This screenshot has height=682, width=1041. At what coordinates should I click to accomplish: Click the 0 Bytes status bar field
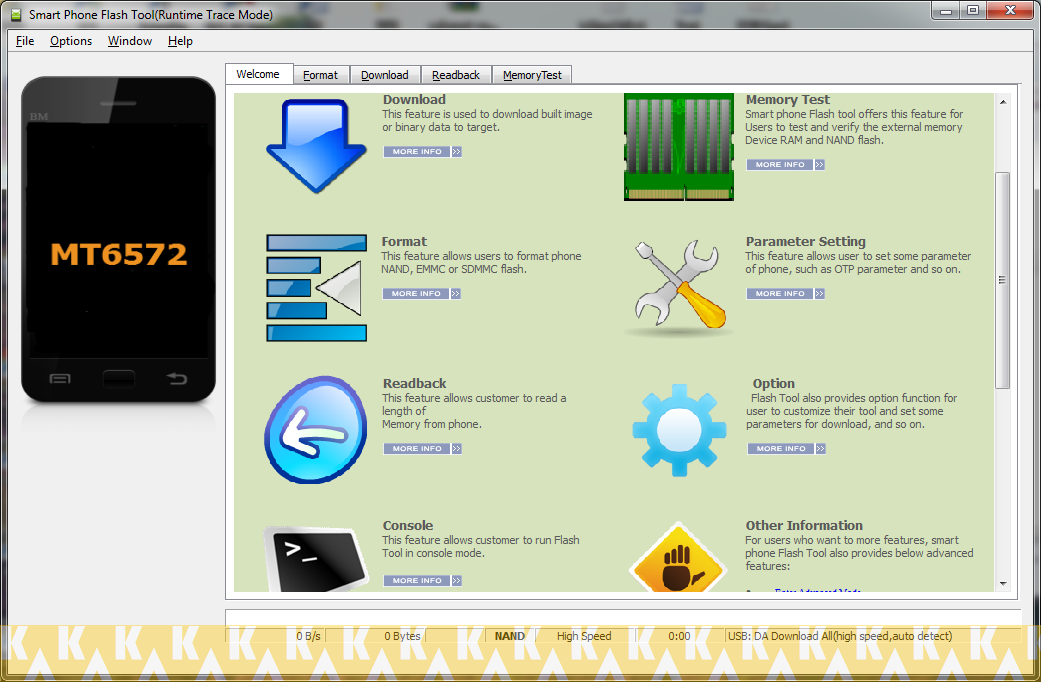pos(376,636)
